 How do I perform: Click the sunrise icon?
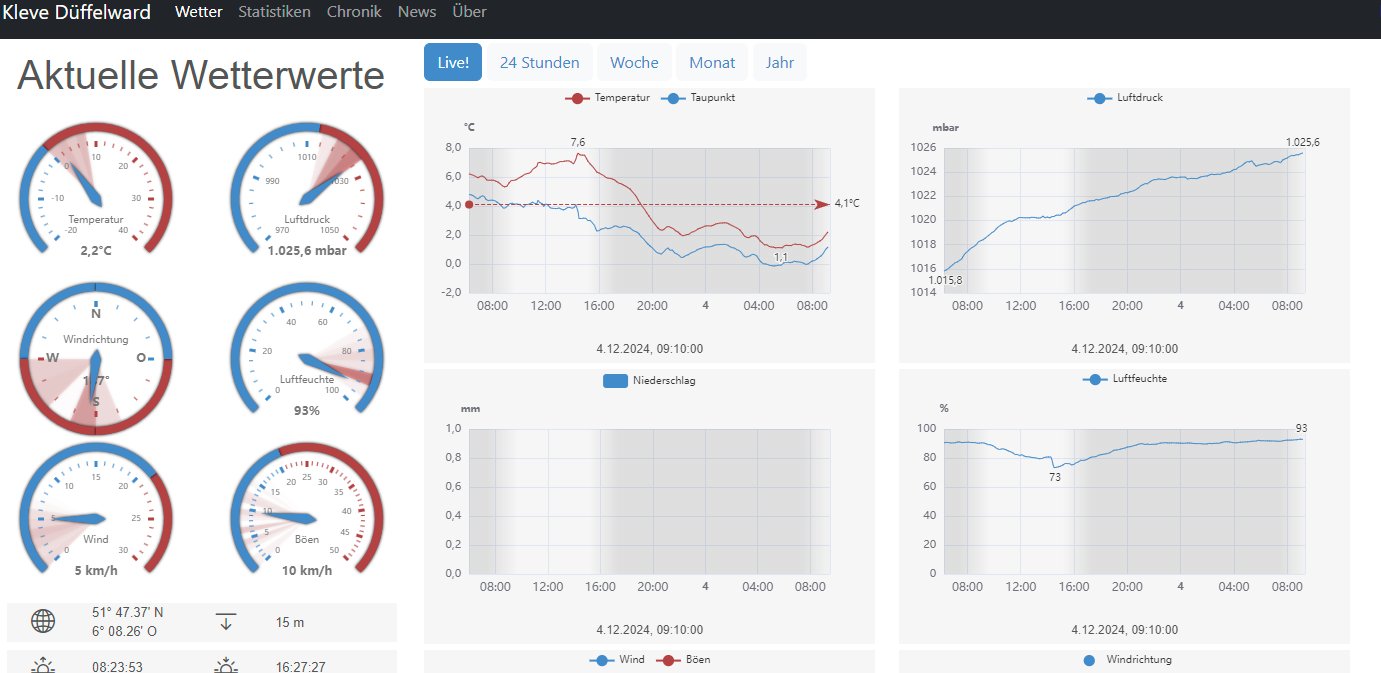coord(43,666)
